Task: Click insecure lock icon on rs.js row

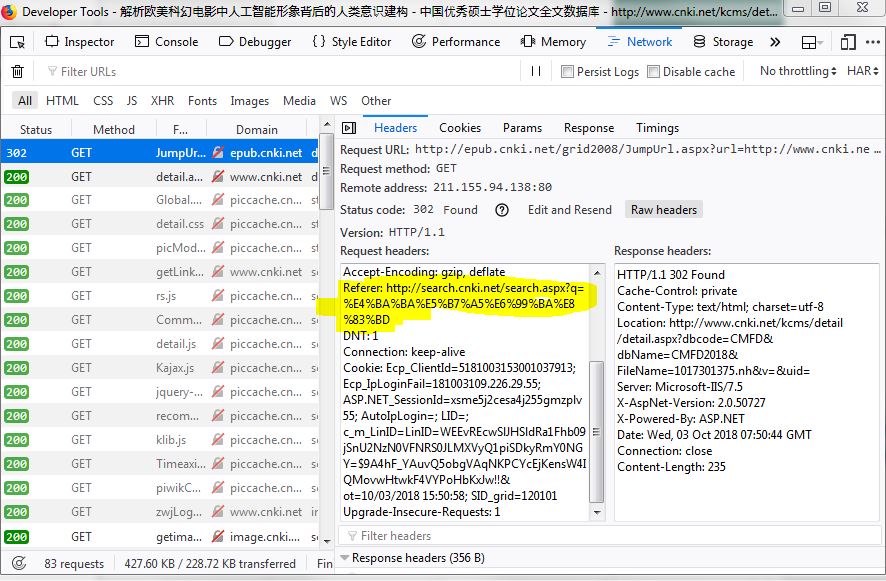Action: click(x=218, y=296)
